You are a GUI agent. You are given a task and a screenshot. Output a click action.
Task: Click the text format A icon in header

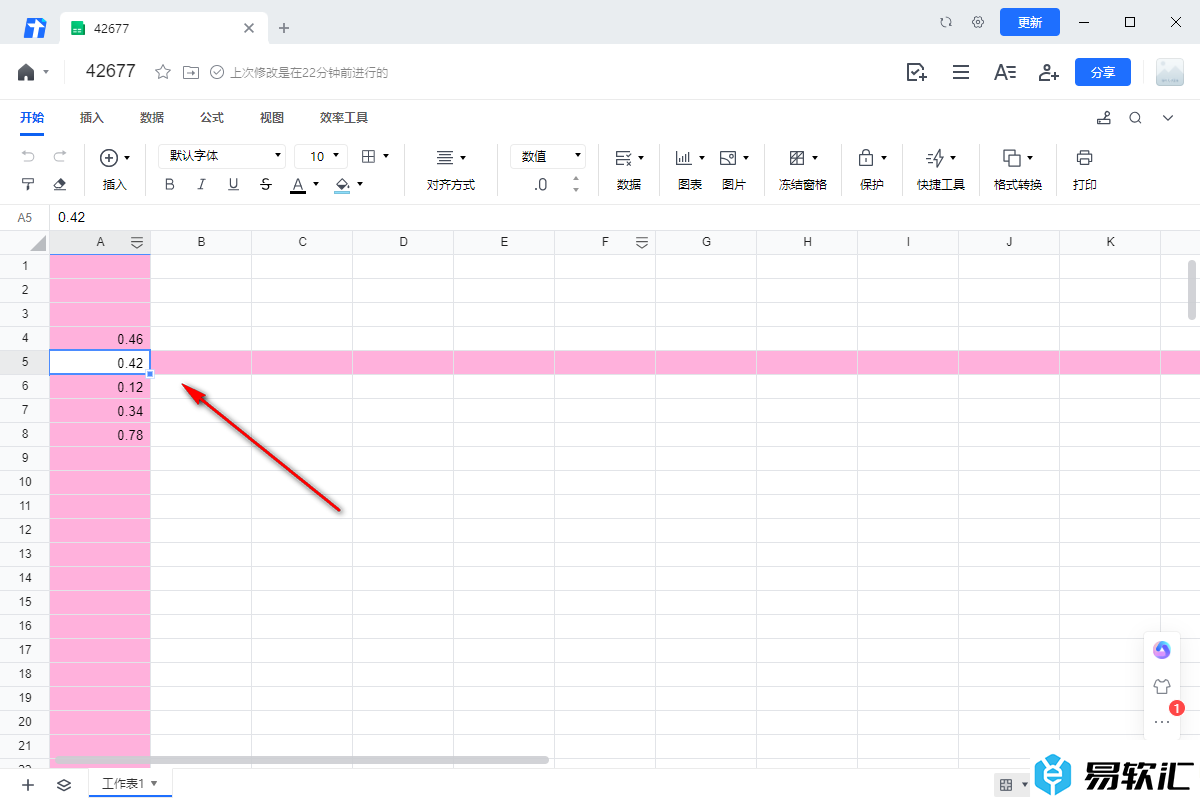pos(1005,72)
